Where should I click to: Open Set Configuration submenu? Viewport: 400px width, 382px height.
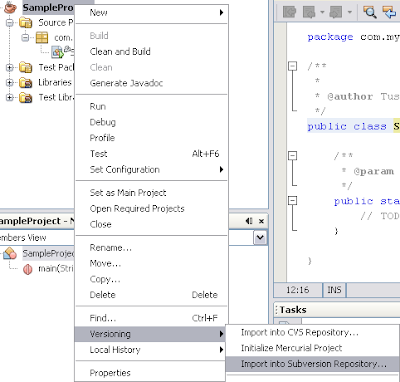tap(151, 170)
